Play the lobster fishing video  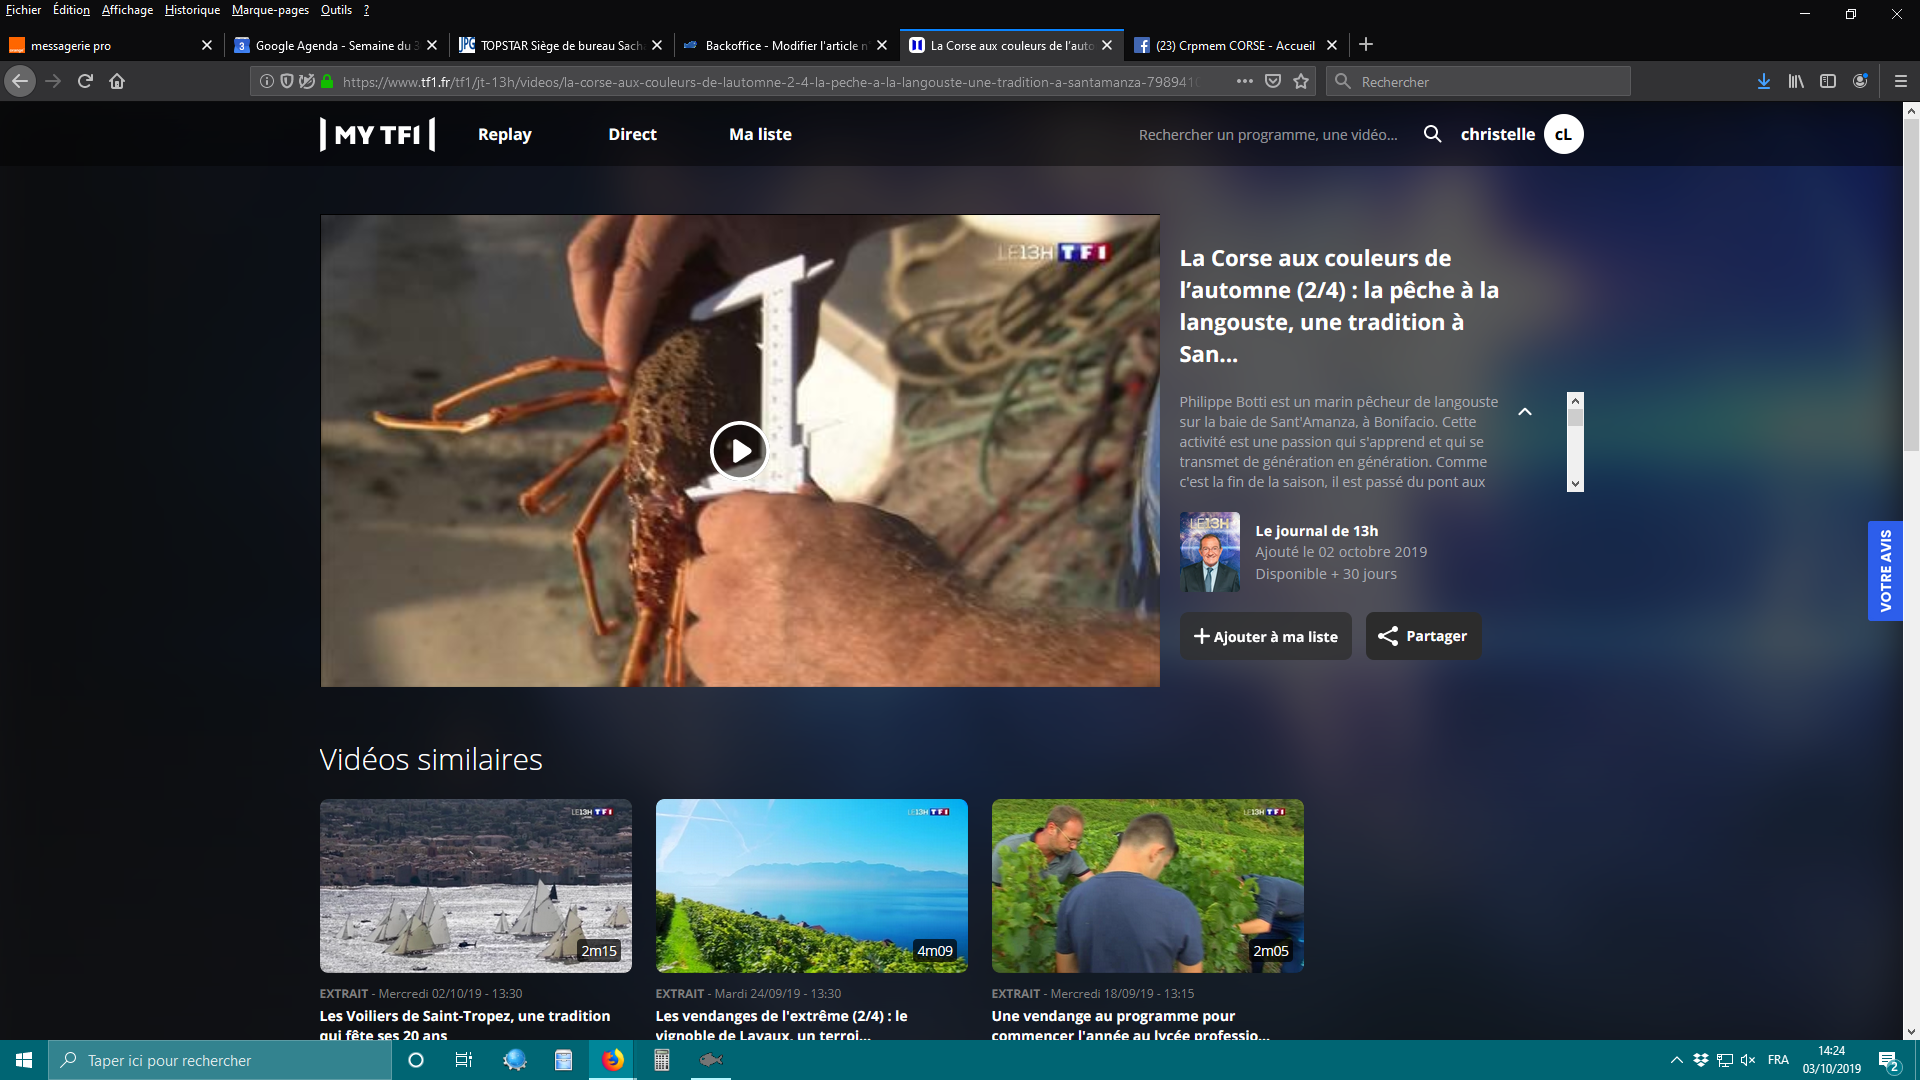pyautogui.click(x=739, y=451)
